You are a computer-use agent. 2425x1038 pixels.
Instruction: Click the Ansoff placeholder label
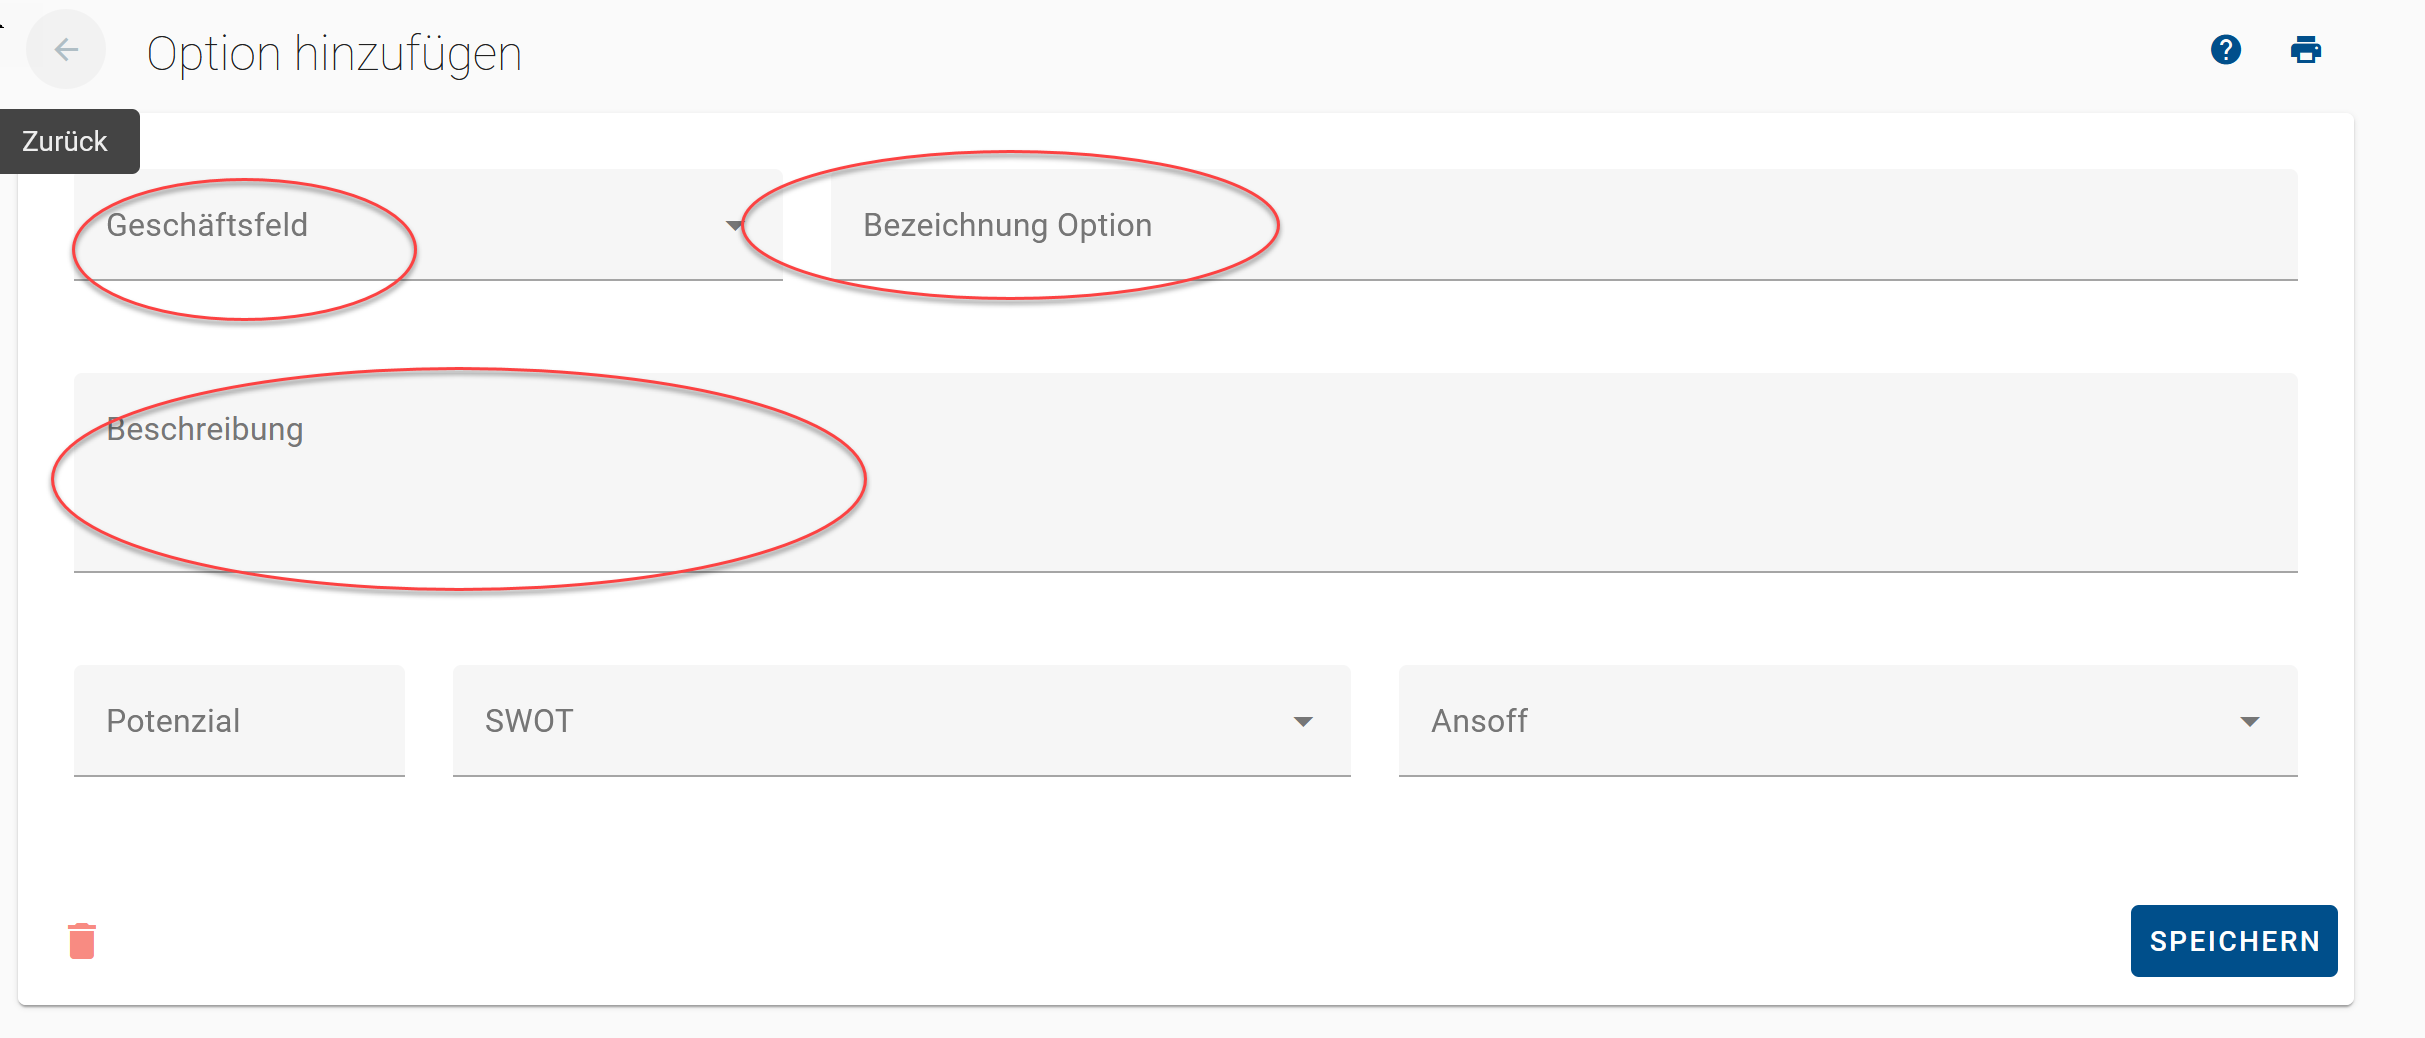point(1479,721)
